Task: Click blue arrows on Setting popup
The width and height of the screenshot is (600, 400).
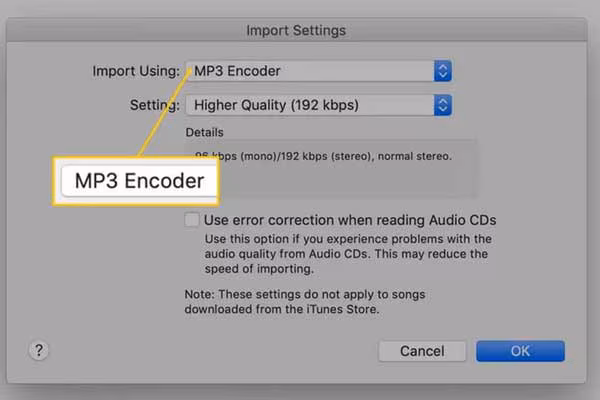Action: coord(443,105)
